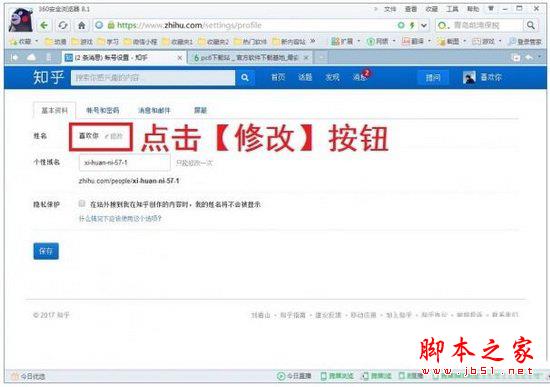
Task: Toggle the 隐私保护 checkbox
Action: 82,203
